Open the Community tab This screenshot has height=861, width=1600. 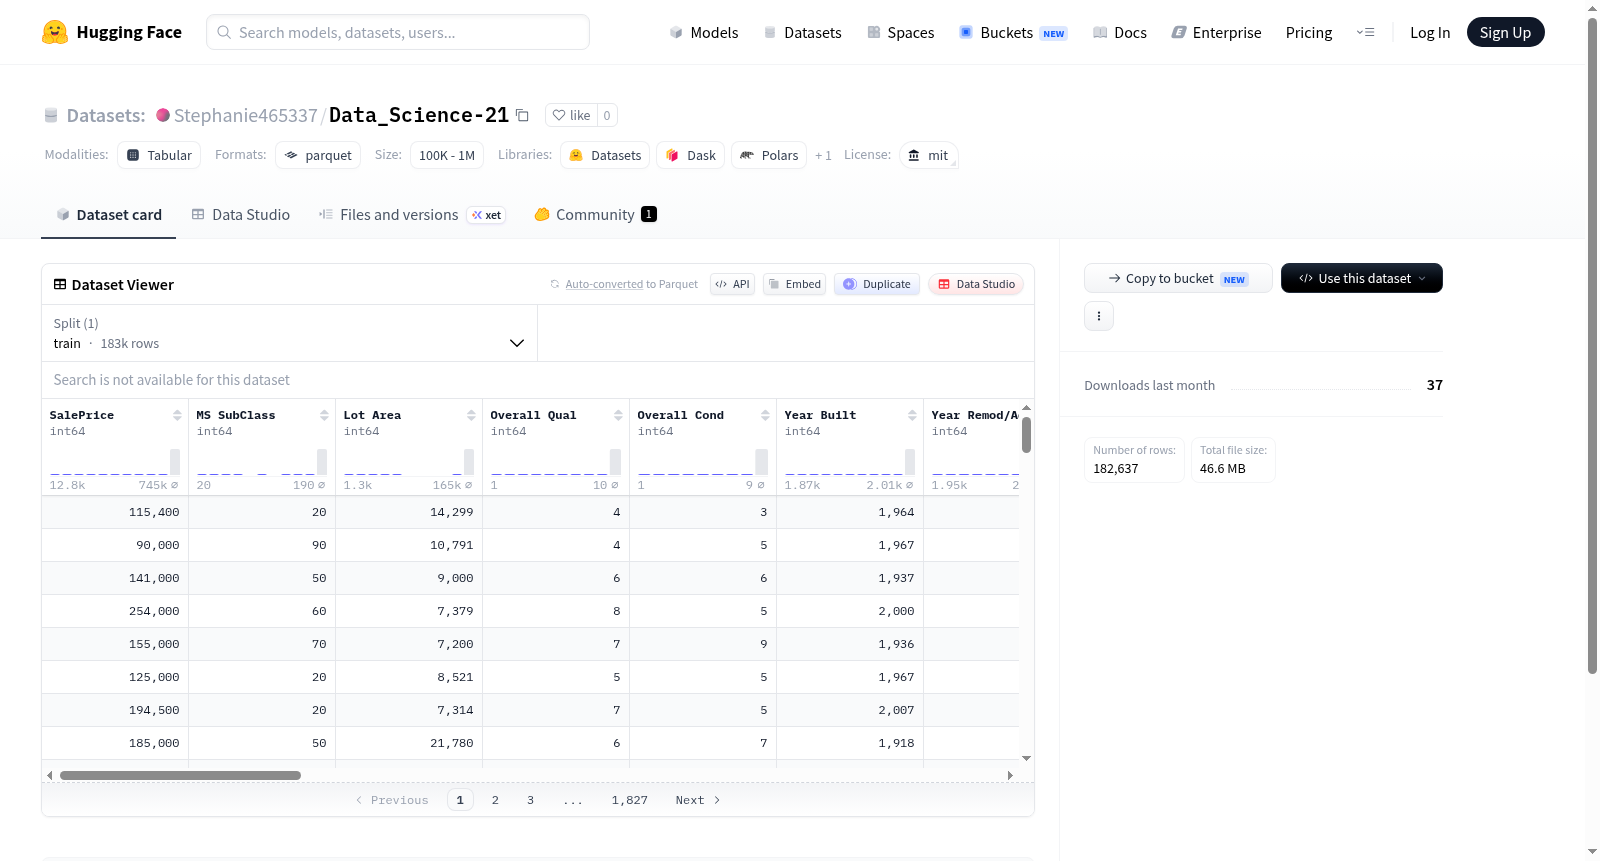(596, 214)
